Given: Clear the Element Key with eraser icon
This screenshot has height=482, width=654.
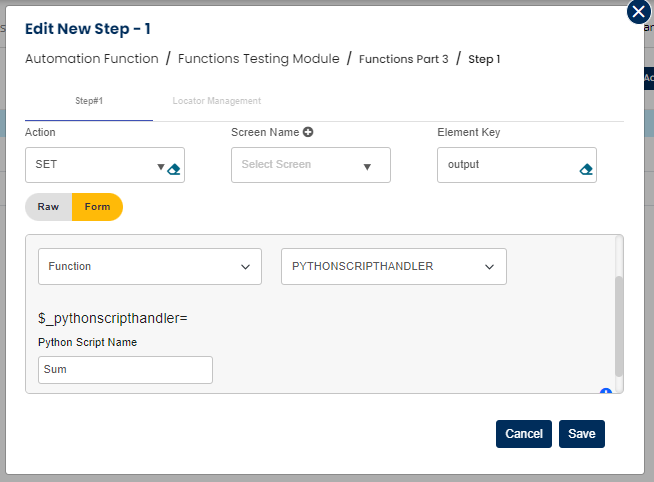Looking at the screenshot, I should (x=586, y=169).
